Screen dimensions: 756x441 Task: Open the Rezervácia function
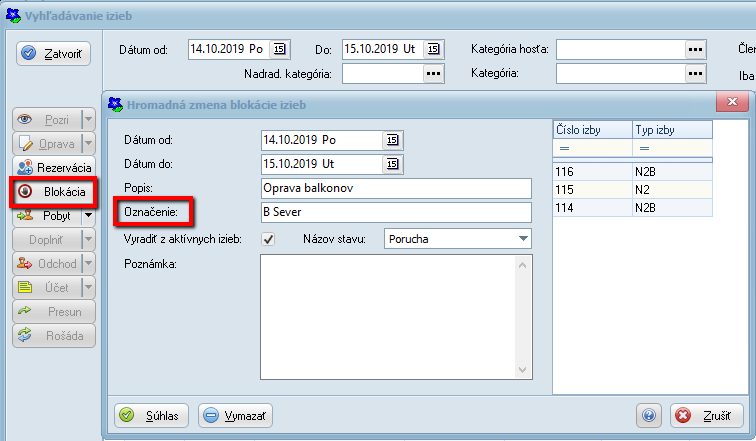tap(55, 168)
